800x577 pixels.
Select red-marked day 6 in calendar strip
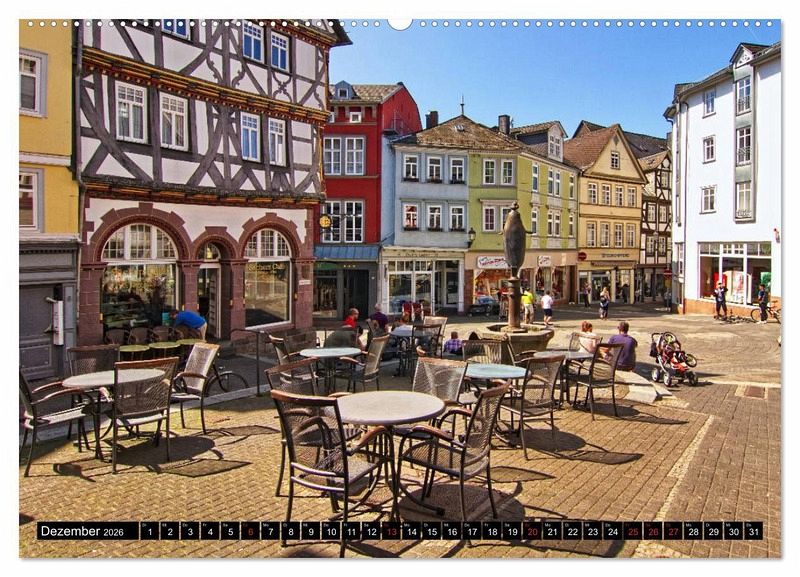[249, 531]
